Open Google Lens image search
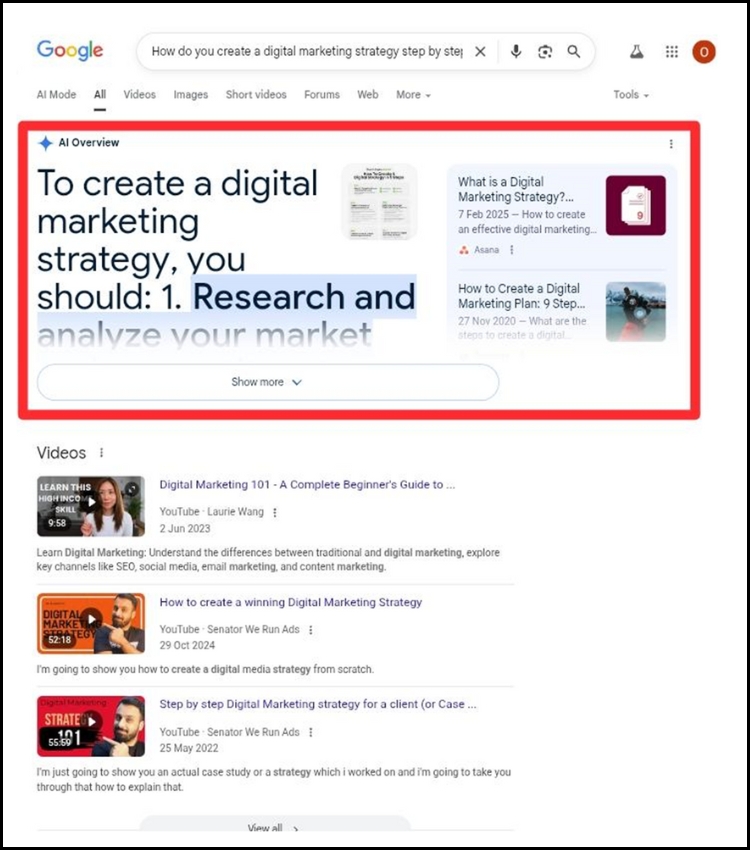Viewport: 750px width, 850px height. pos(545,52)
